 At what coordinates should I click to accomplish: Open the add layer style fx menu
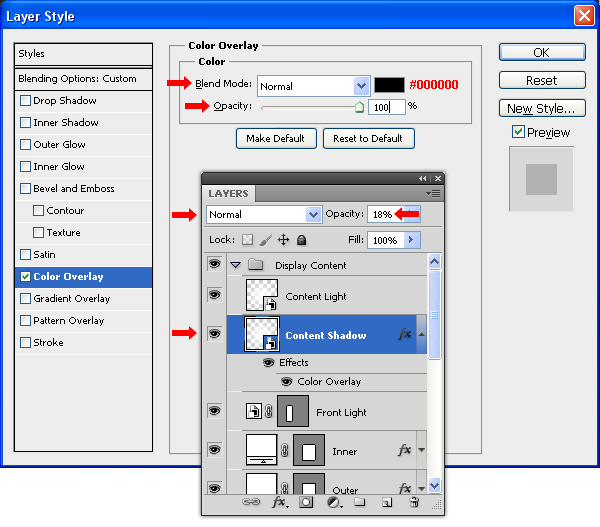tap(281, 503)
